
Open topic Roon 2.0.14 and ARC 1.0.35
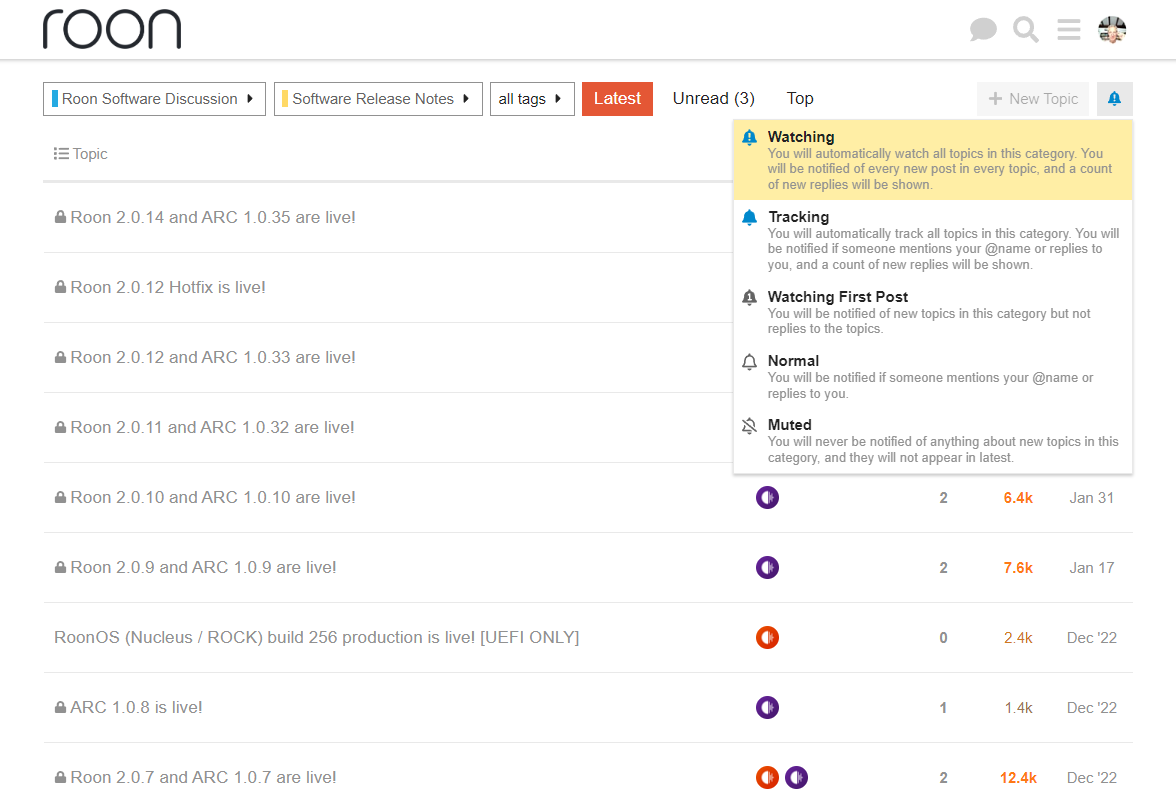point(213,217)
